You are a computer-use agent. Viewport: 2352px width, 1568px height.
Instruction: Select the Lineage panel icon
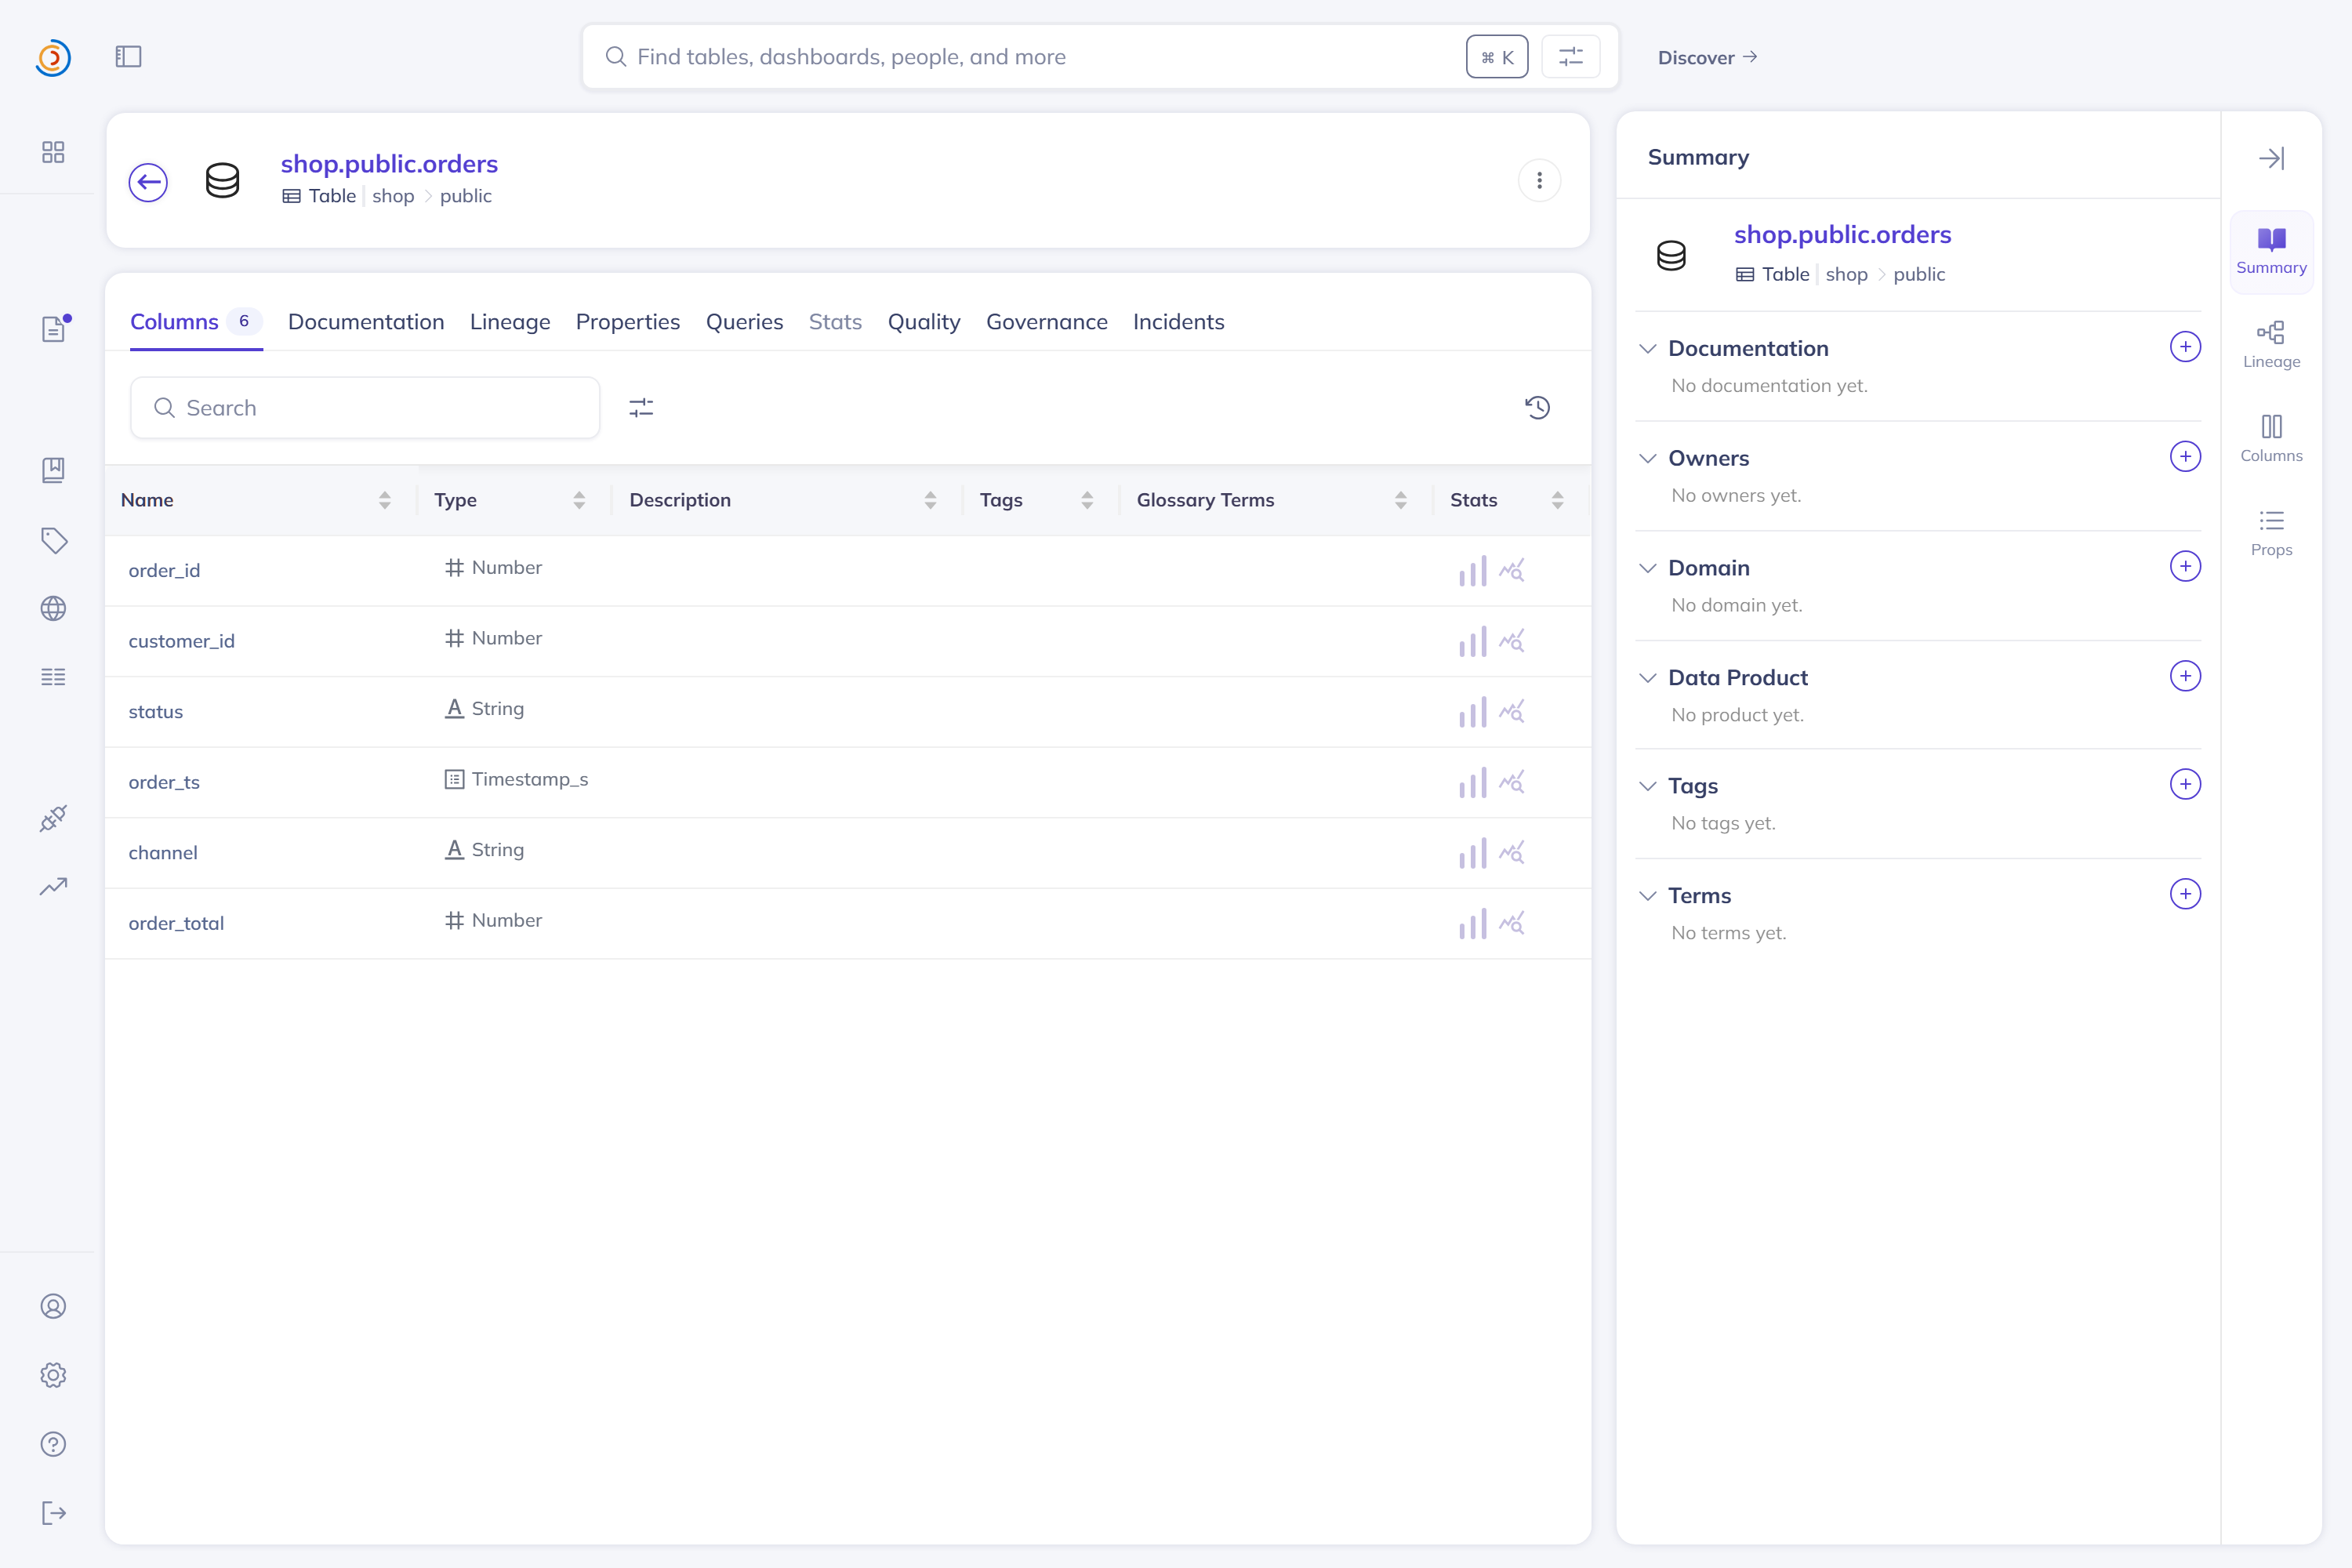point(2271,345)
